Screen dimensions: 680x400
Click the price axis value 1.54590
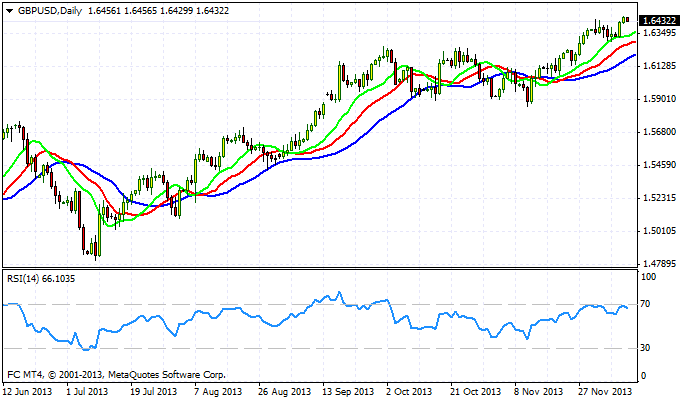pos(659,165)
